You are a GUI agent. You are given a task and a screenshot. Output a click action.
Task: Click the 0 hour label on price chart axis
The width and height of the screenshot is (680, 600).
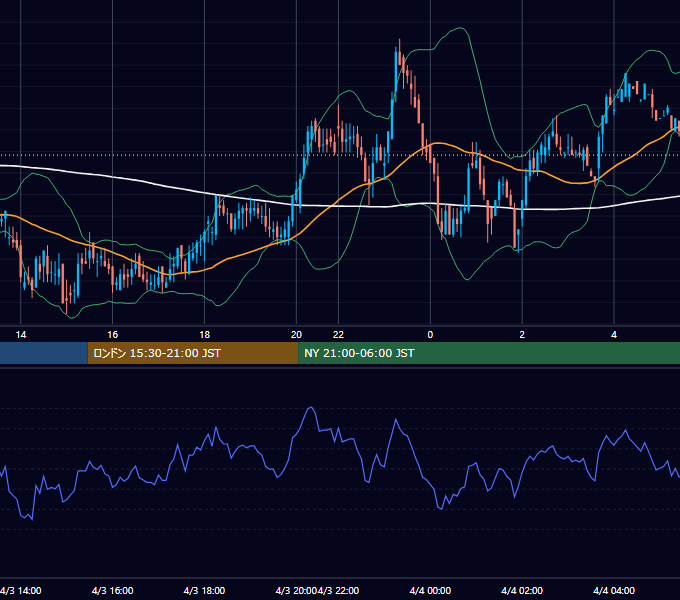point(430,335)
